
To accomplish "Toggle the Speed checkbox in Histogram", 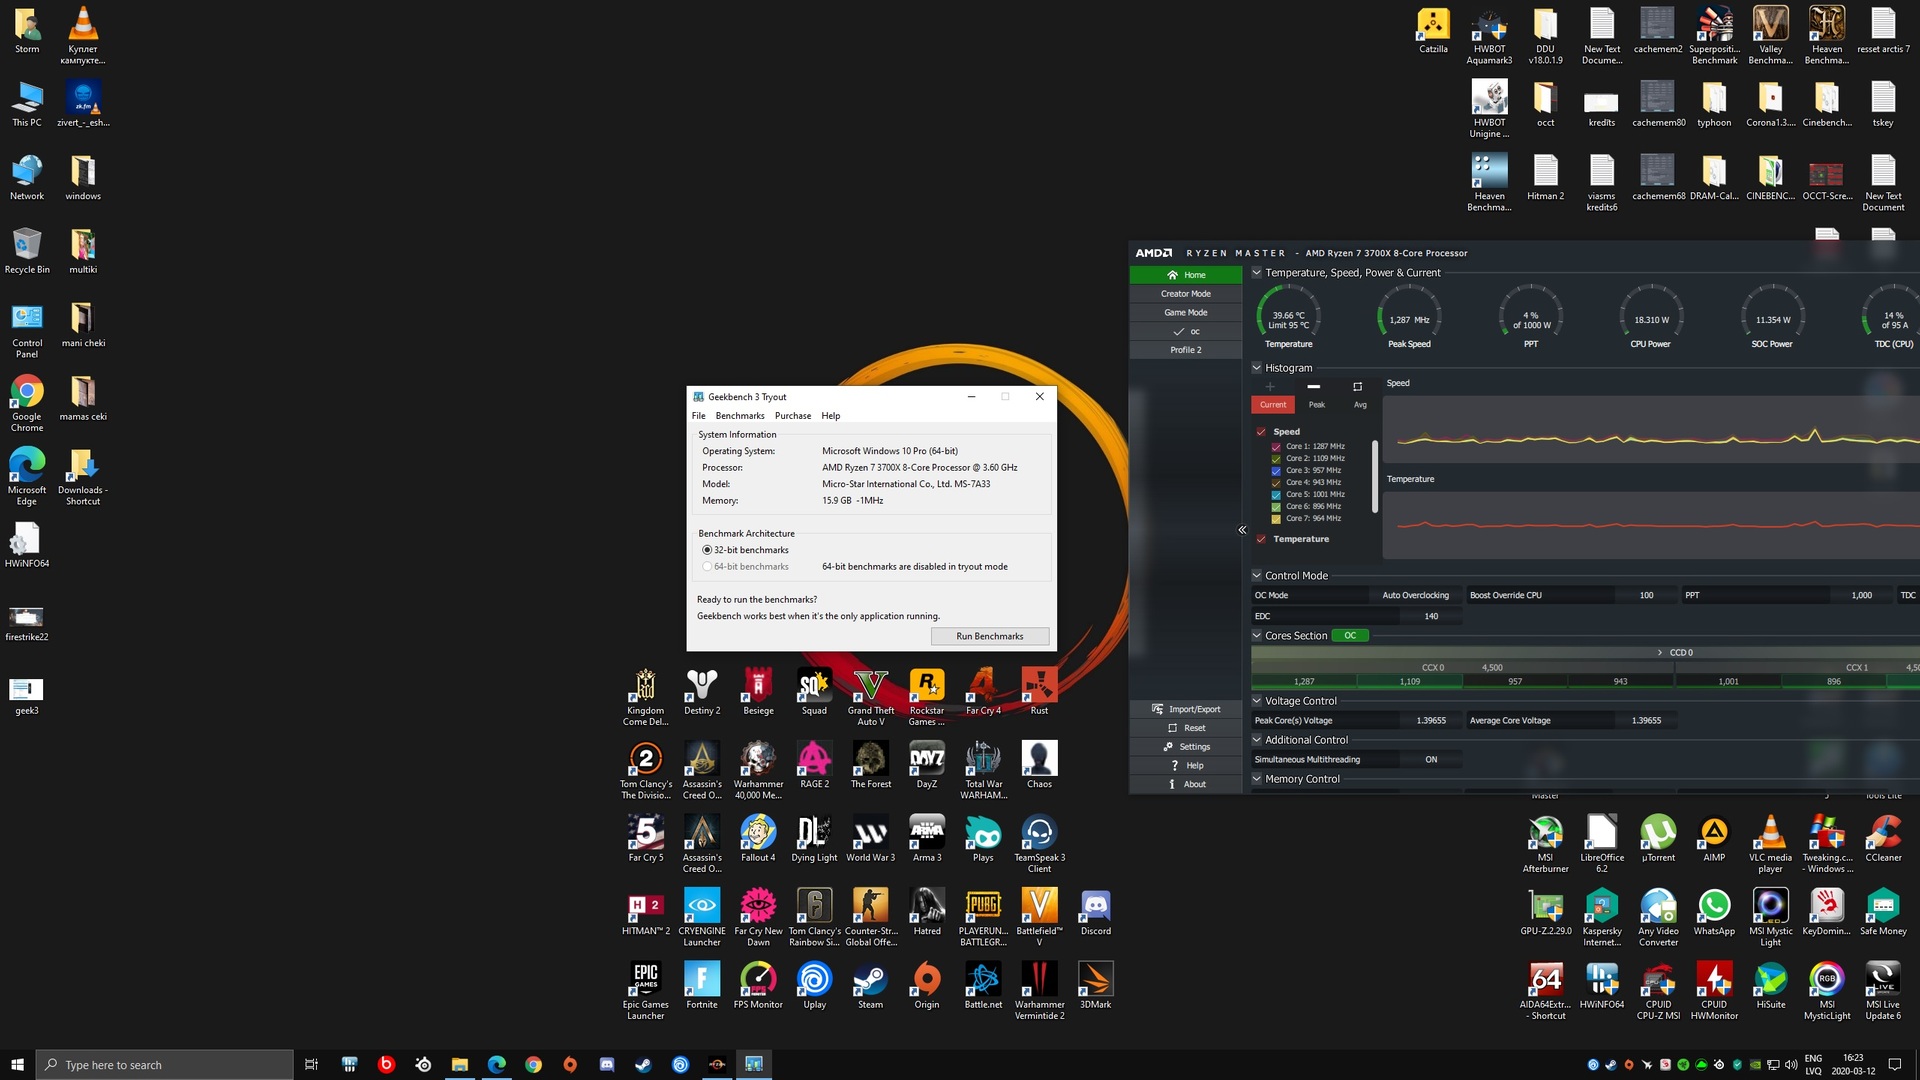I will tap(1261, 432).
